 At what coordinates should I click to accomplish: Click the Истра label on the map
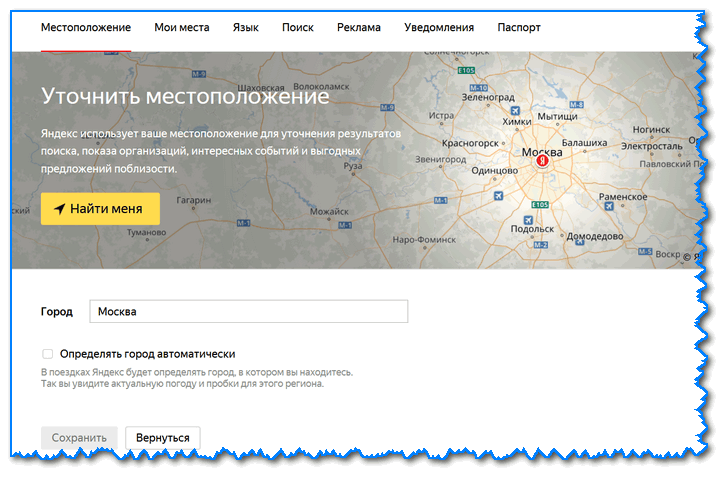pyautogui.click(x=441, y=116)
